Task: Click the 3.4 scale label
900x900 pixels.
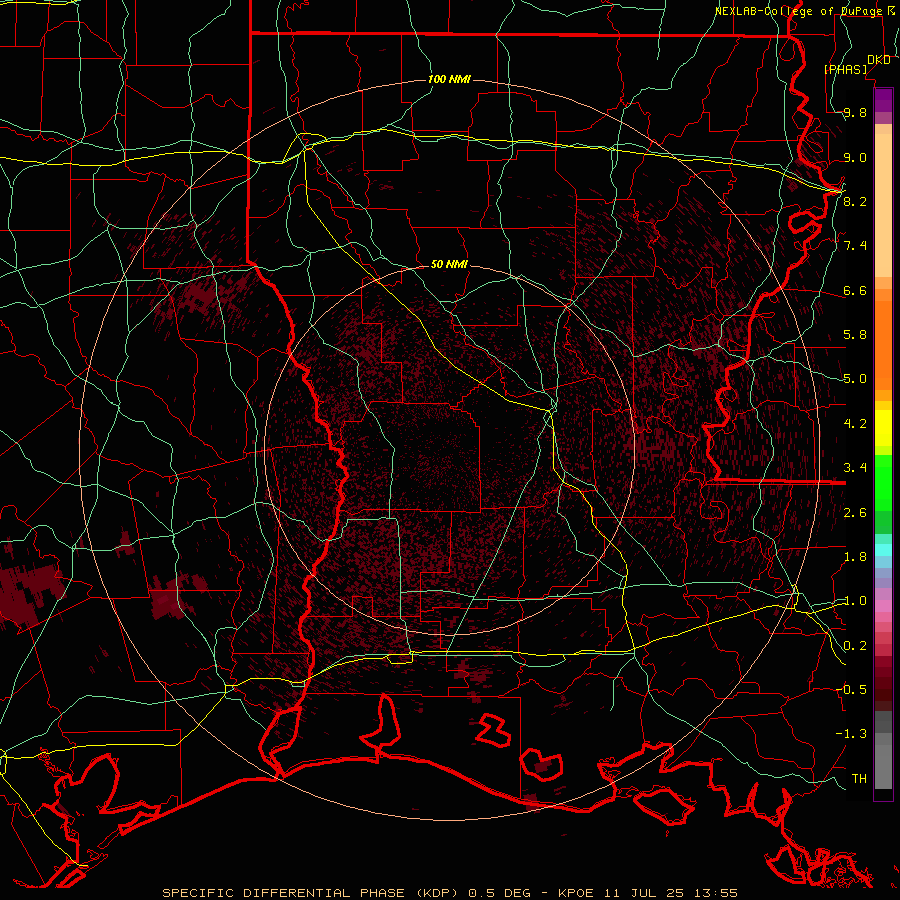Action: coord(855,468)
